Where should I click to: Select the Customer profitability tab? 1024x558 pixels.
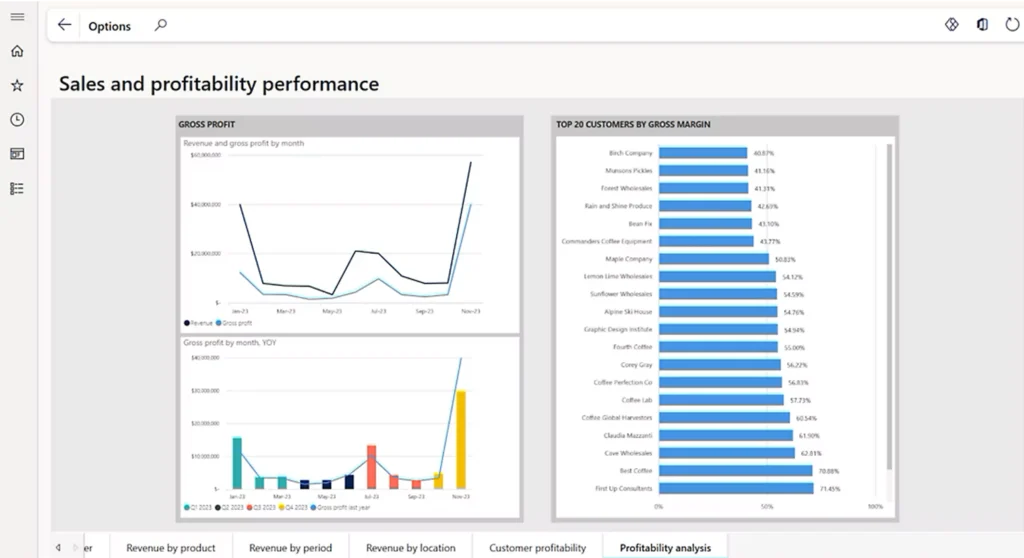coord(537,547)
